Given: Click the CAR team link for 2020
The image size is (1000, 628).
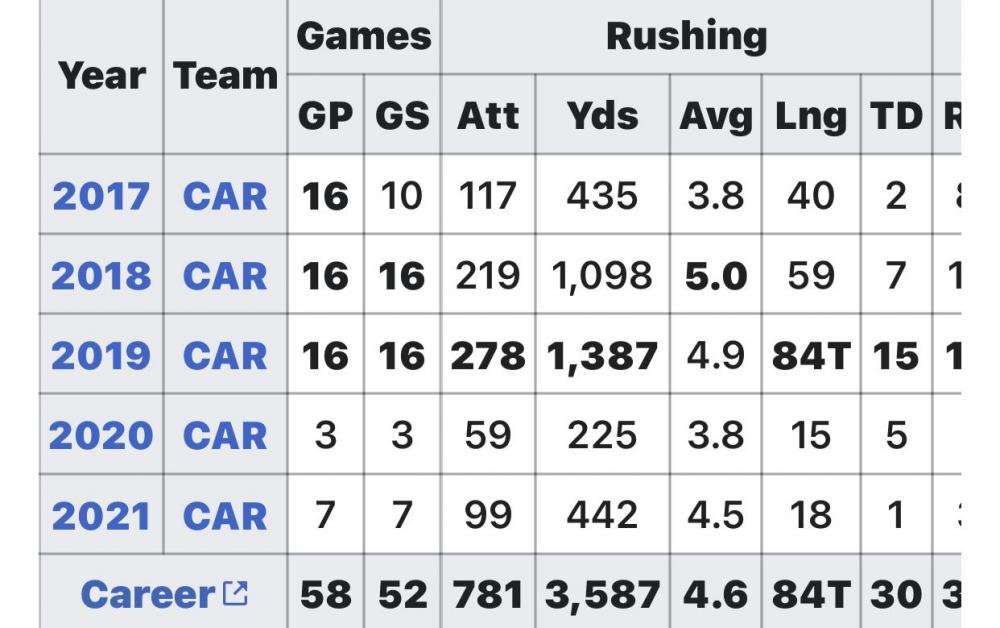Looking at the screenshot, I should click(x=225, y=436).
